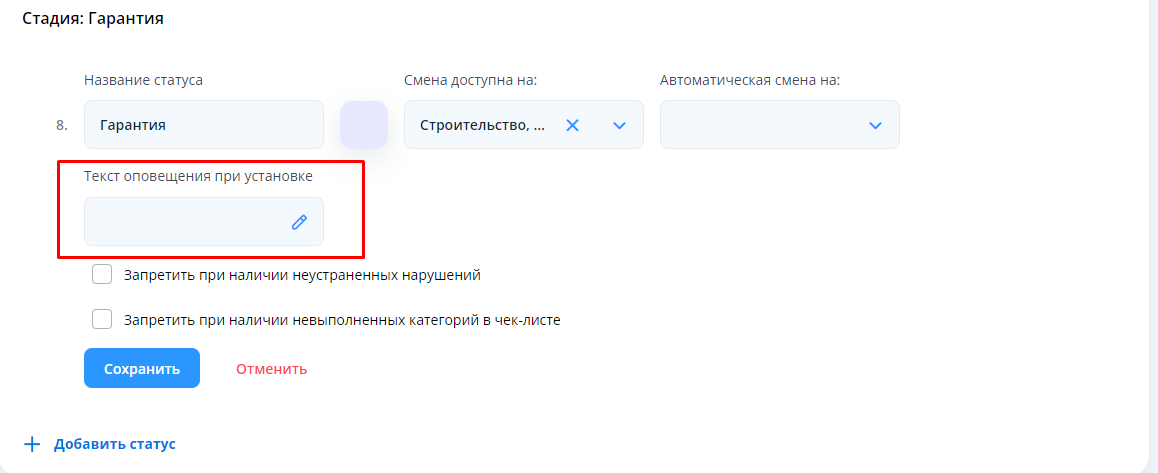The height and width of the screenshot is (473, 1158).
Task: Click the Стадия: Гарантия heading
Action: [x=93, y=18]
